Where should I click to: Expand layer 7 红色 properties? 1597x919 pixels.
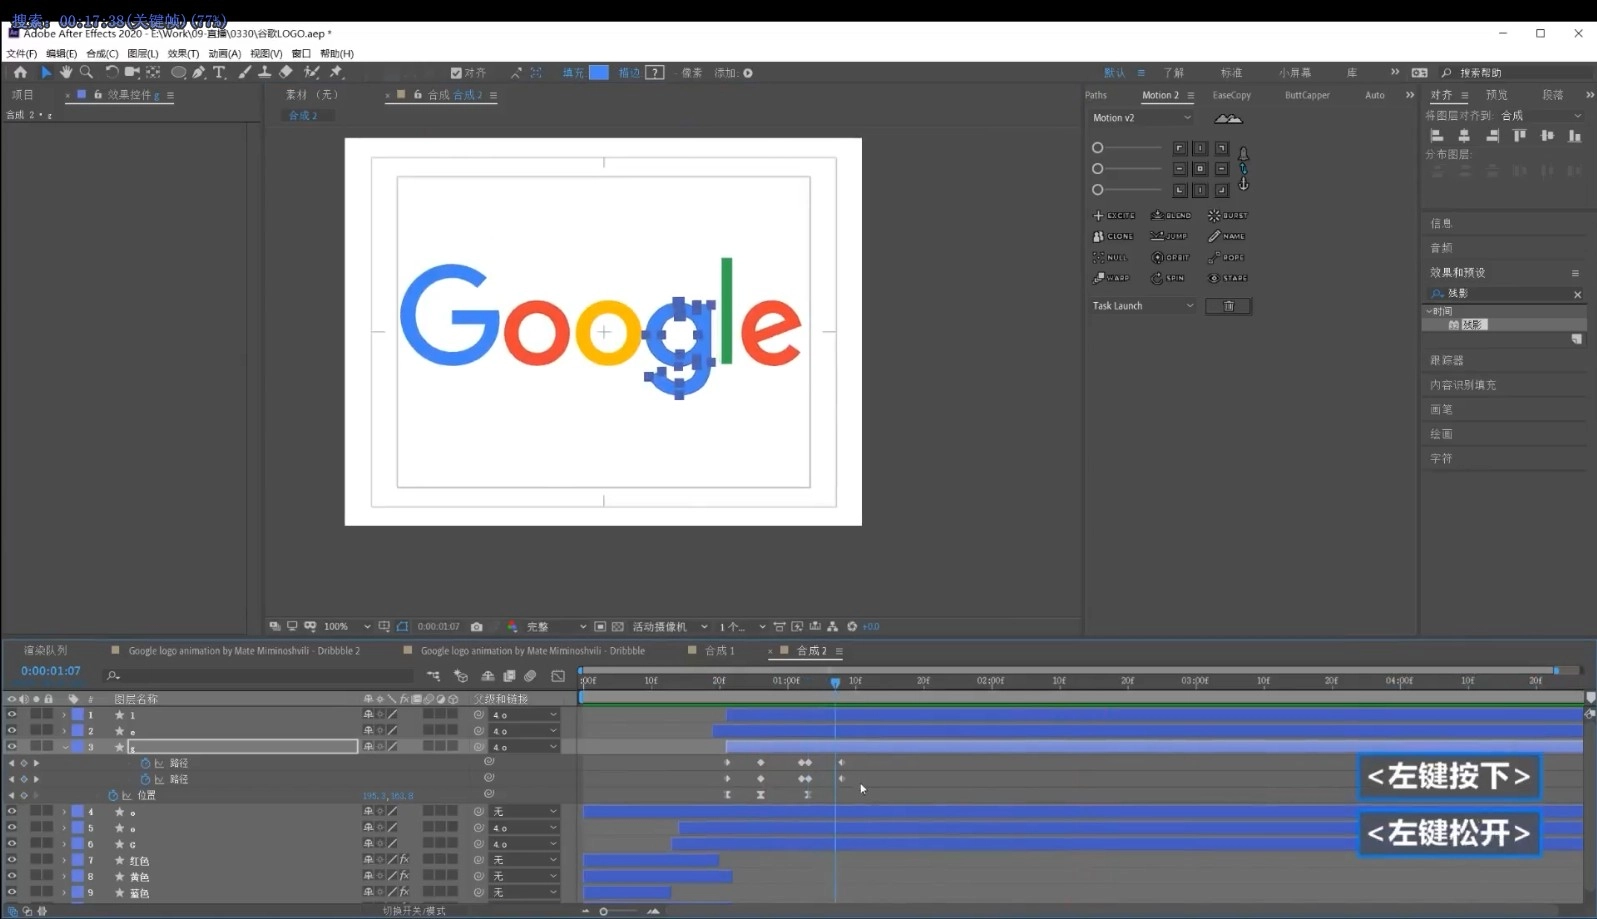64,861
